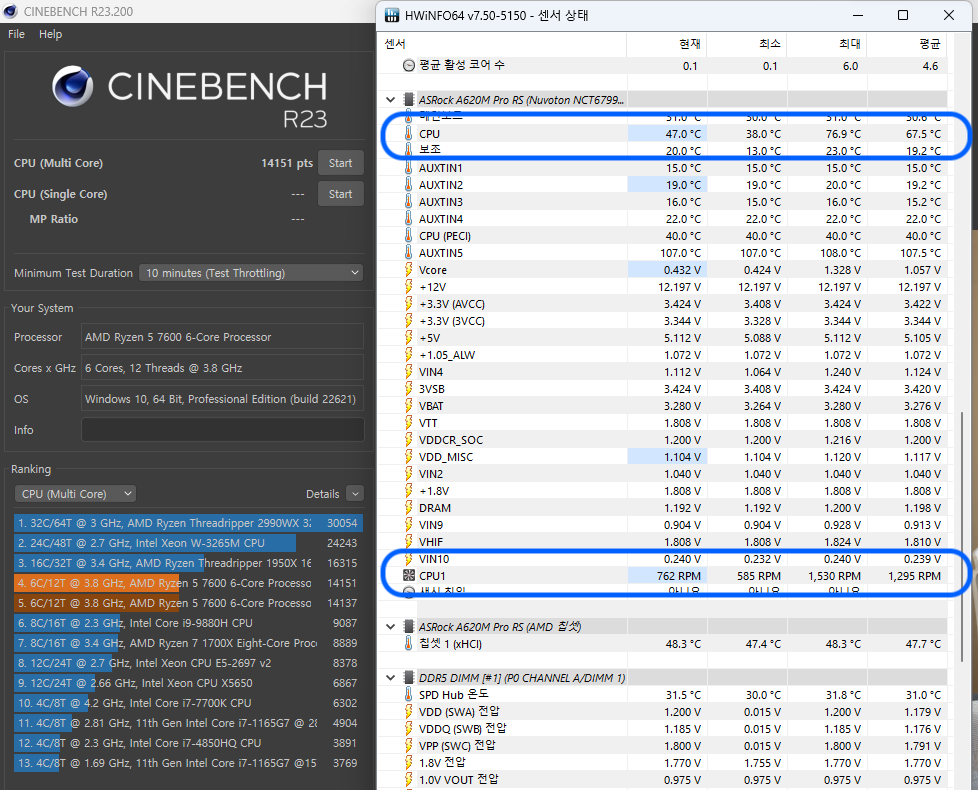This screenshot has width=978, height=790.
Task: Click the AUXTIN4 thermometer icon
Action: 409,219
